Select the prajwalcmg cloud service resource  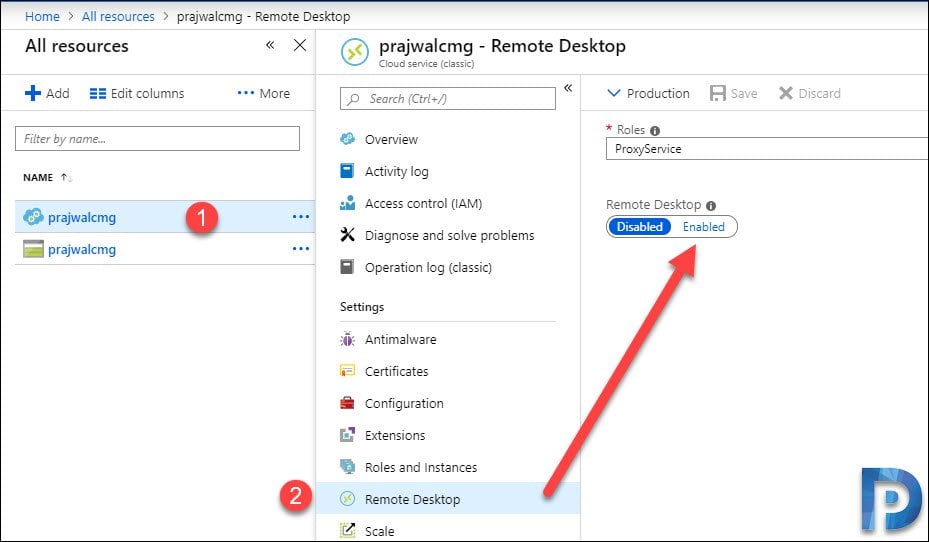[82, 217]
